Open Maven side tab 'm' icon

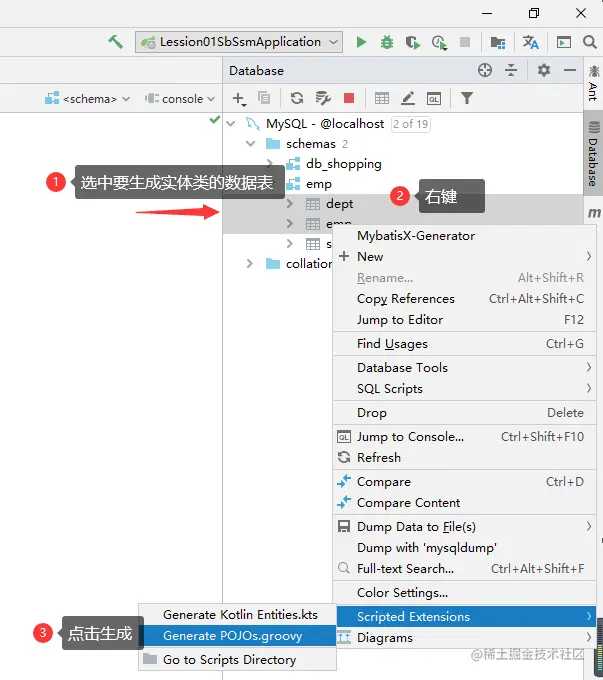(x=594, y=213)
